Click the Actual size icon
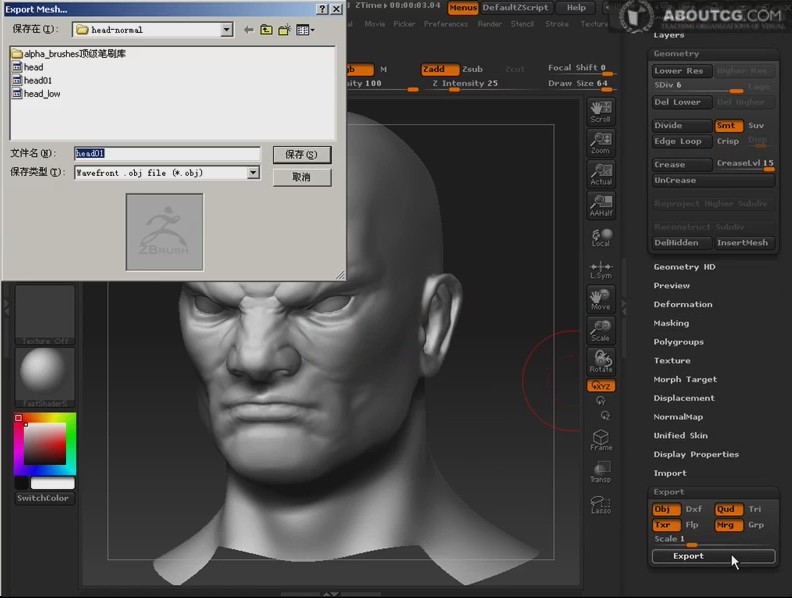Viewport: 792px width, 598px height. 601,174
